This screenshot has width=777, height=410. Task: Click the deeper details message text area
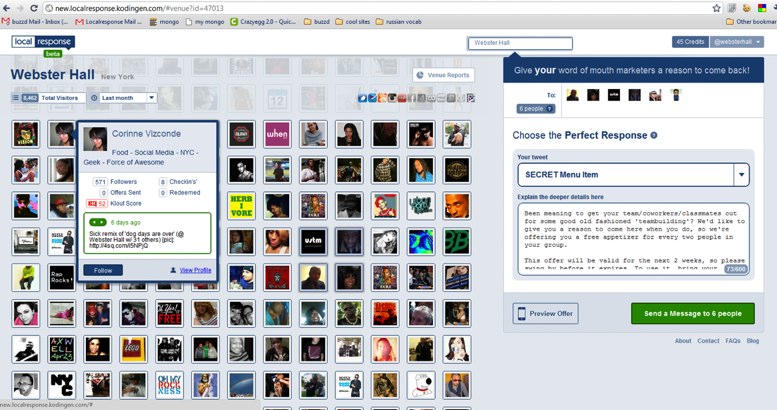tap(633, 239)
